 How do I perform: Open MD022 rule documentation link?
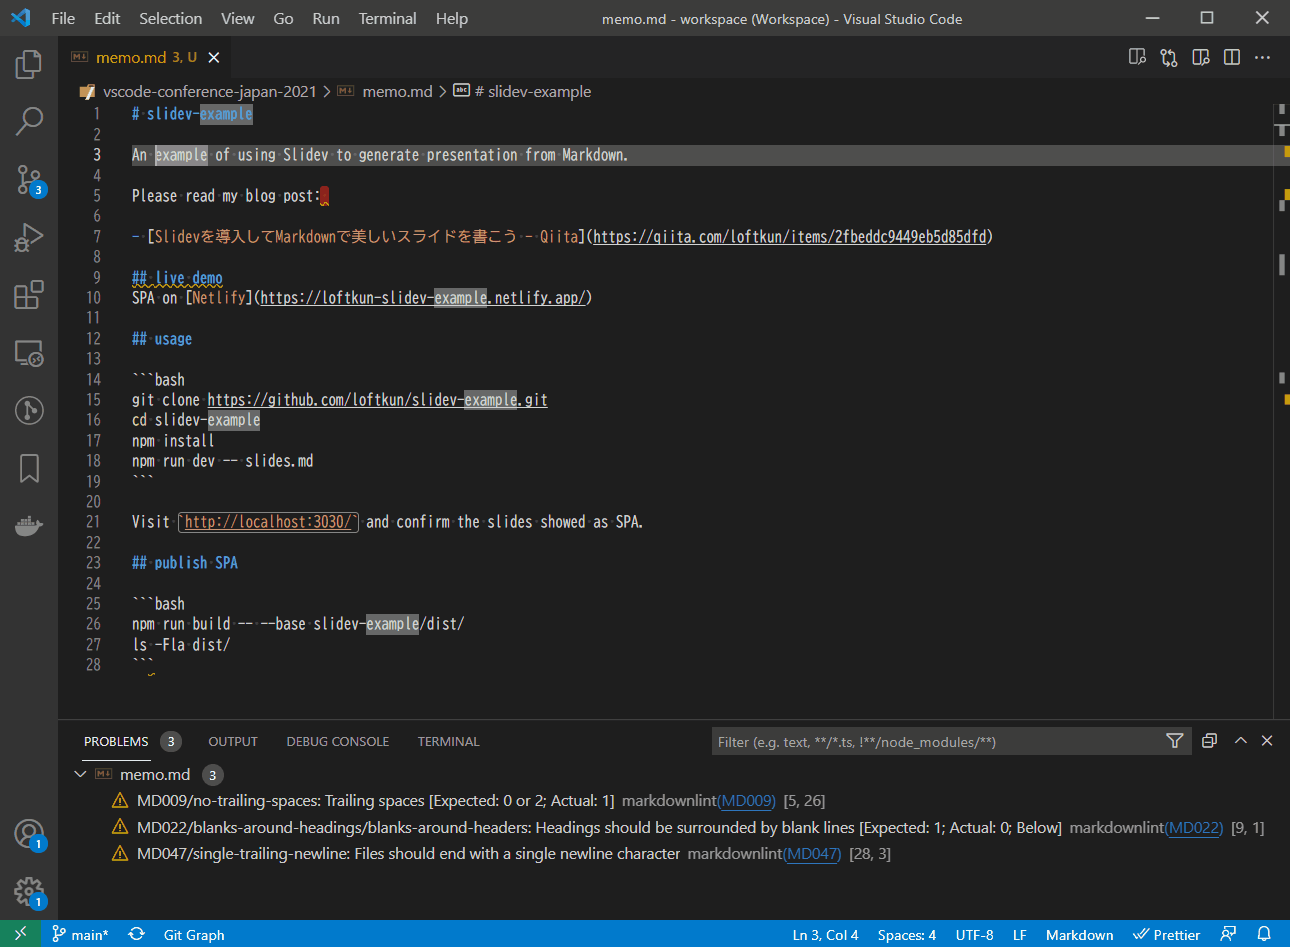pos(1195,827)
